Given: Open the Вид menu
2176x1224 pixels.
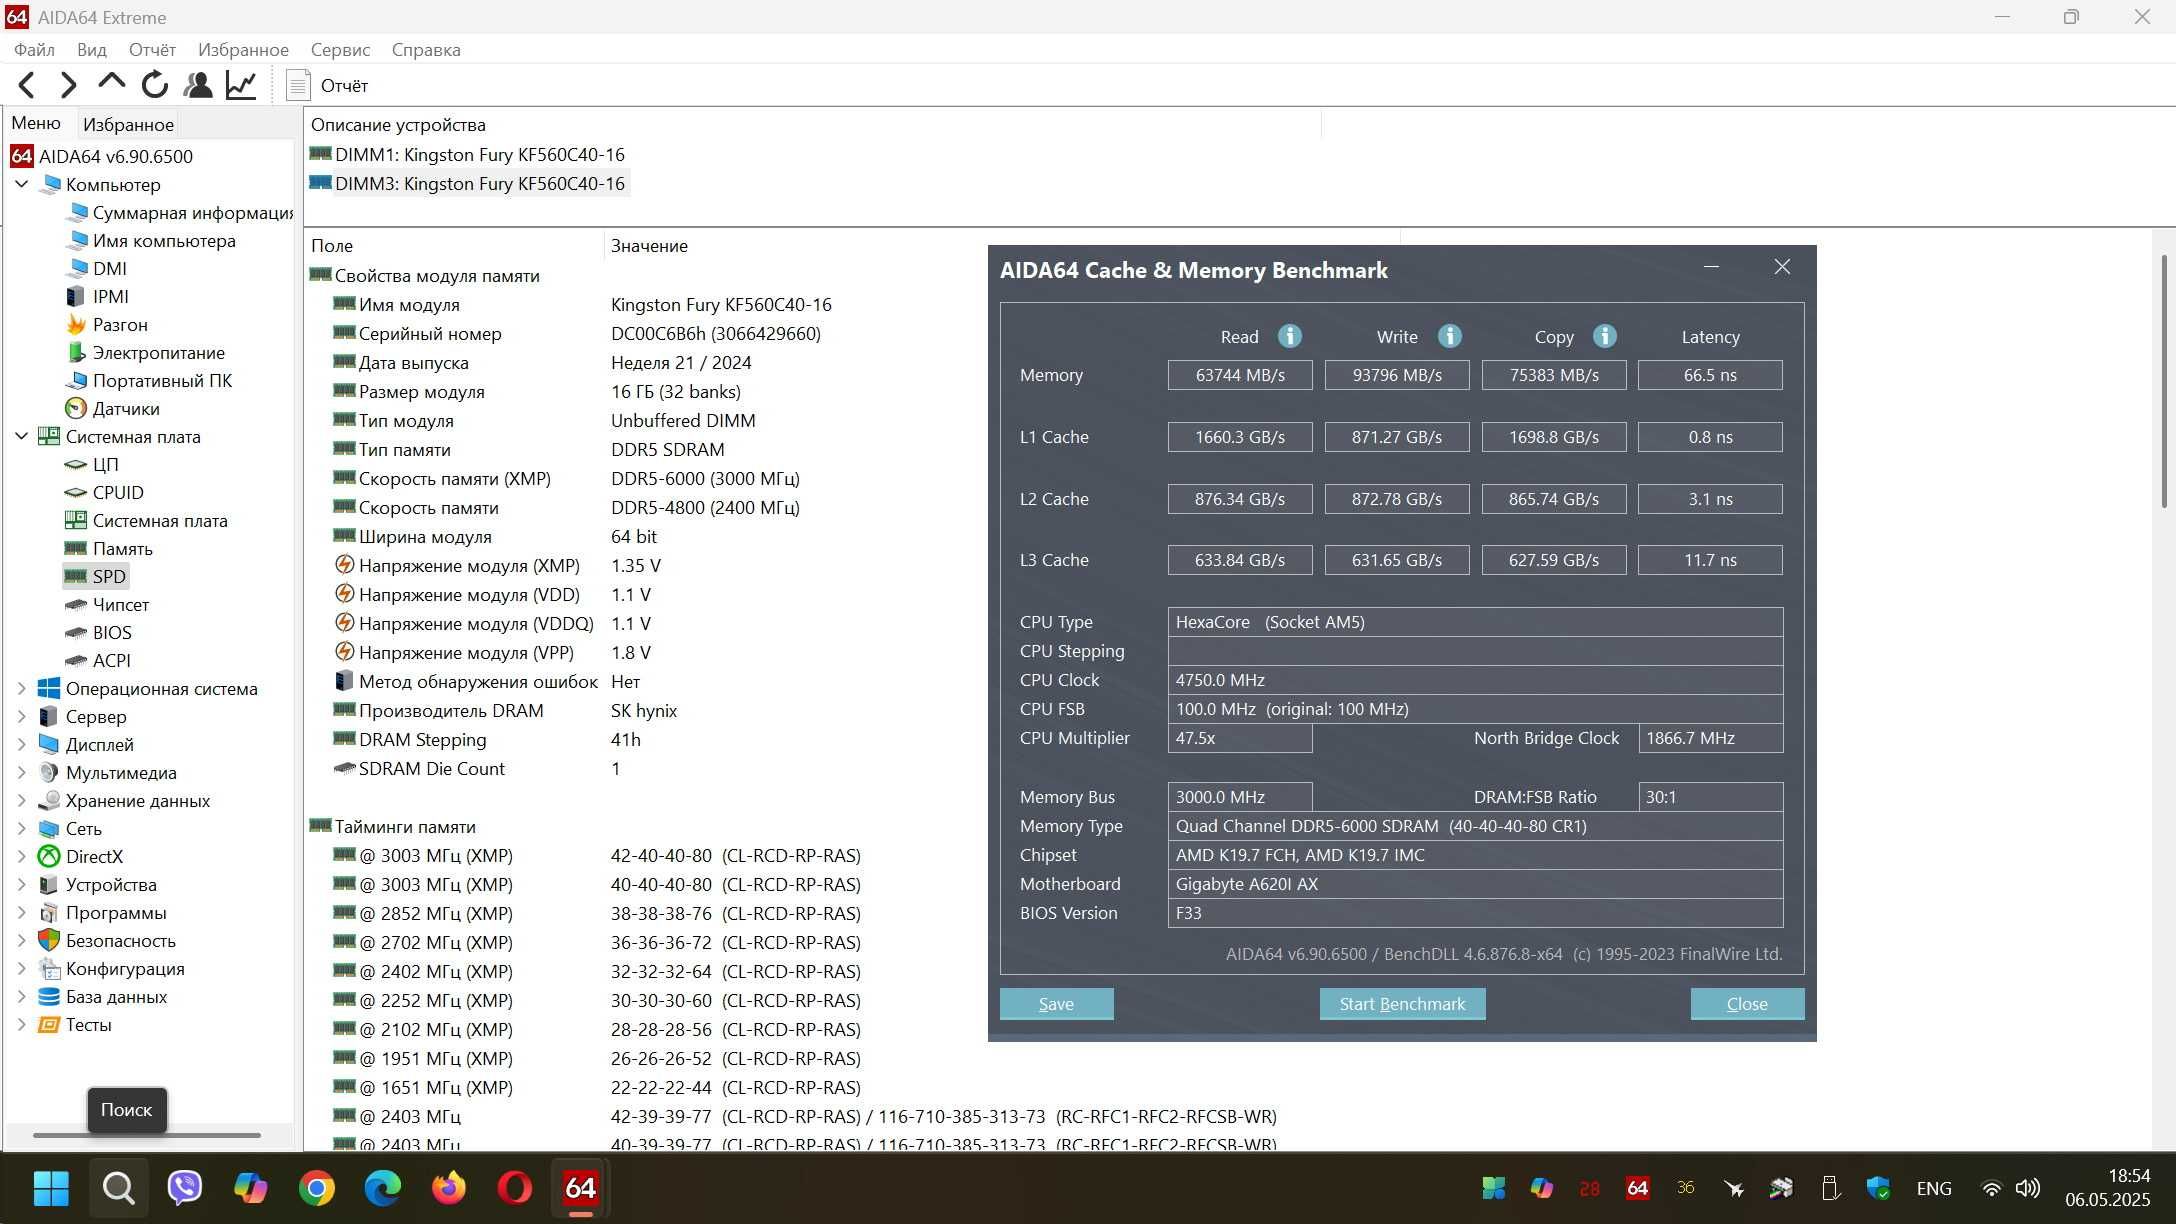Looking at the screenshot, I should [91, 49].
